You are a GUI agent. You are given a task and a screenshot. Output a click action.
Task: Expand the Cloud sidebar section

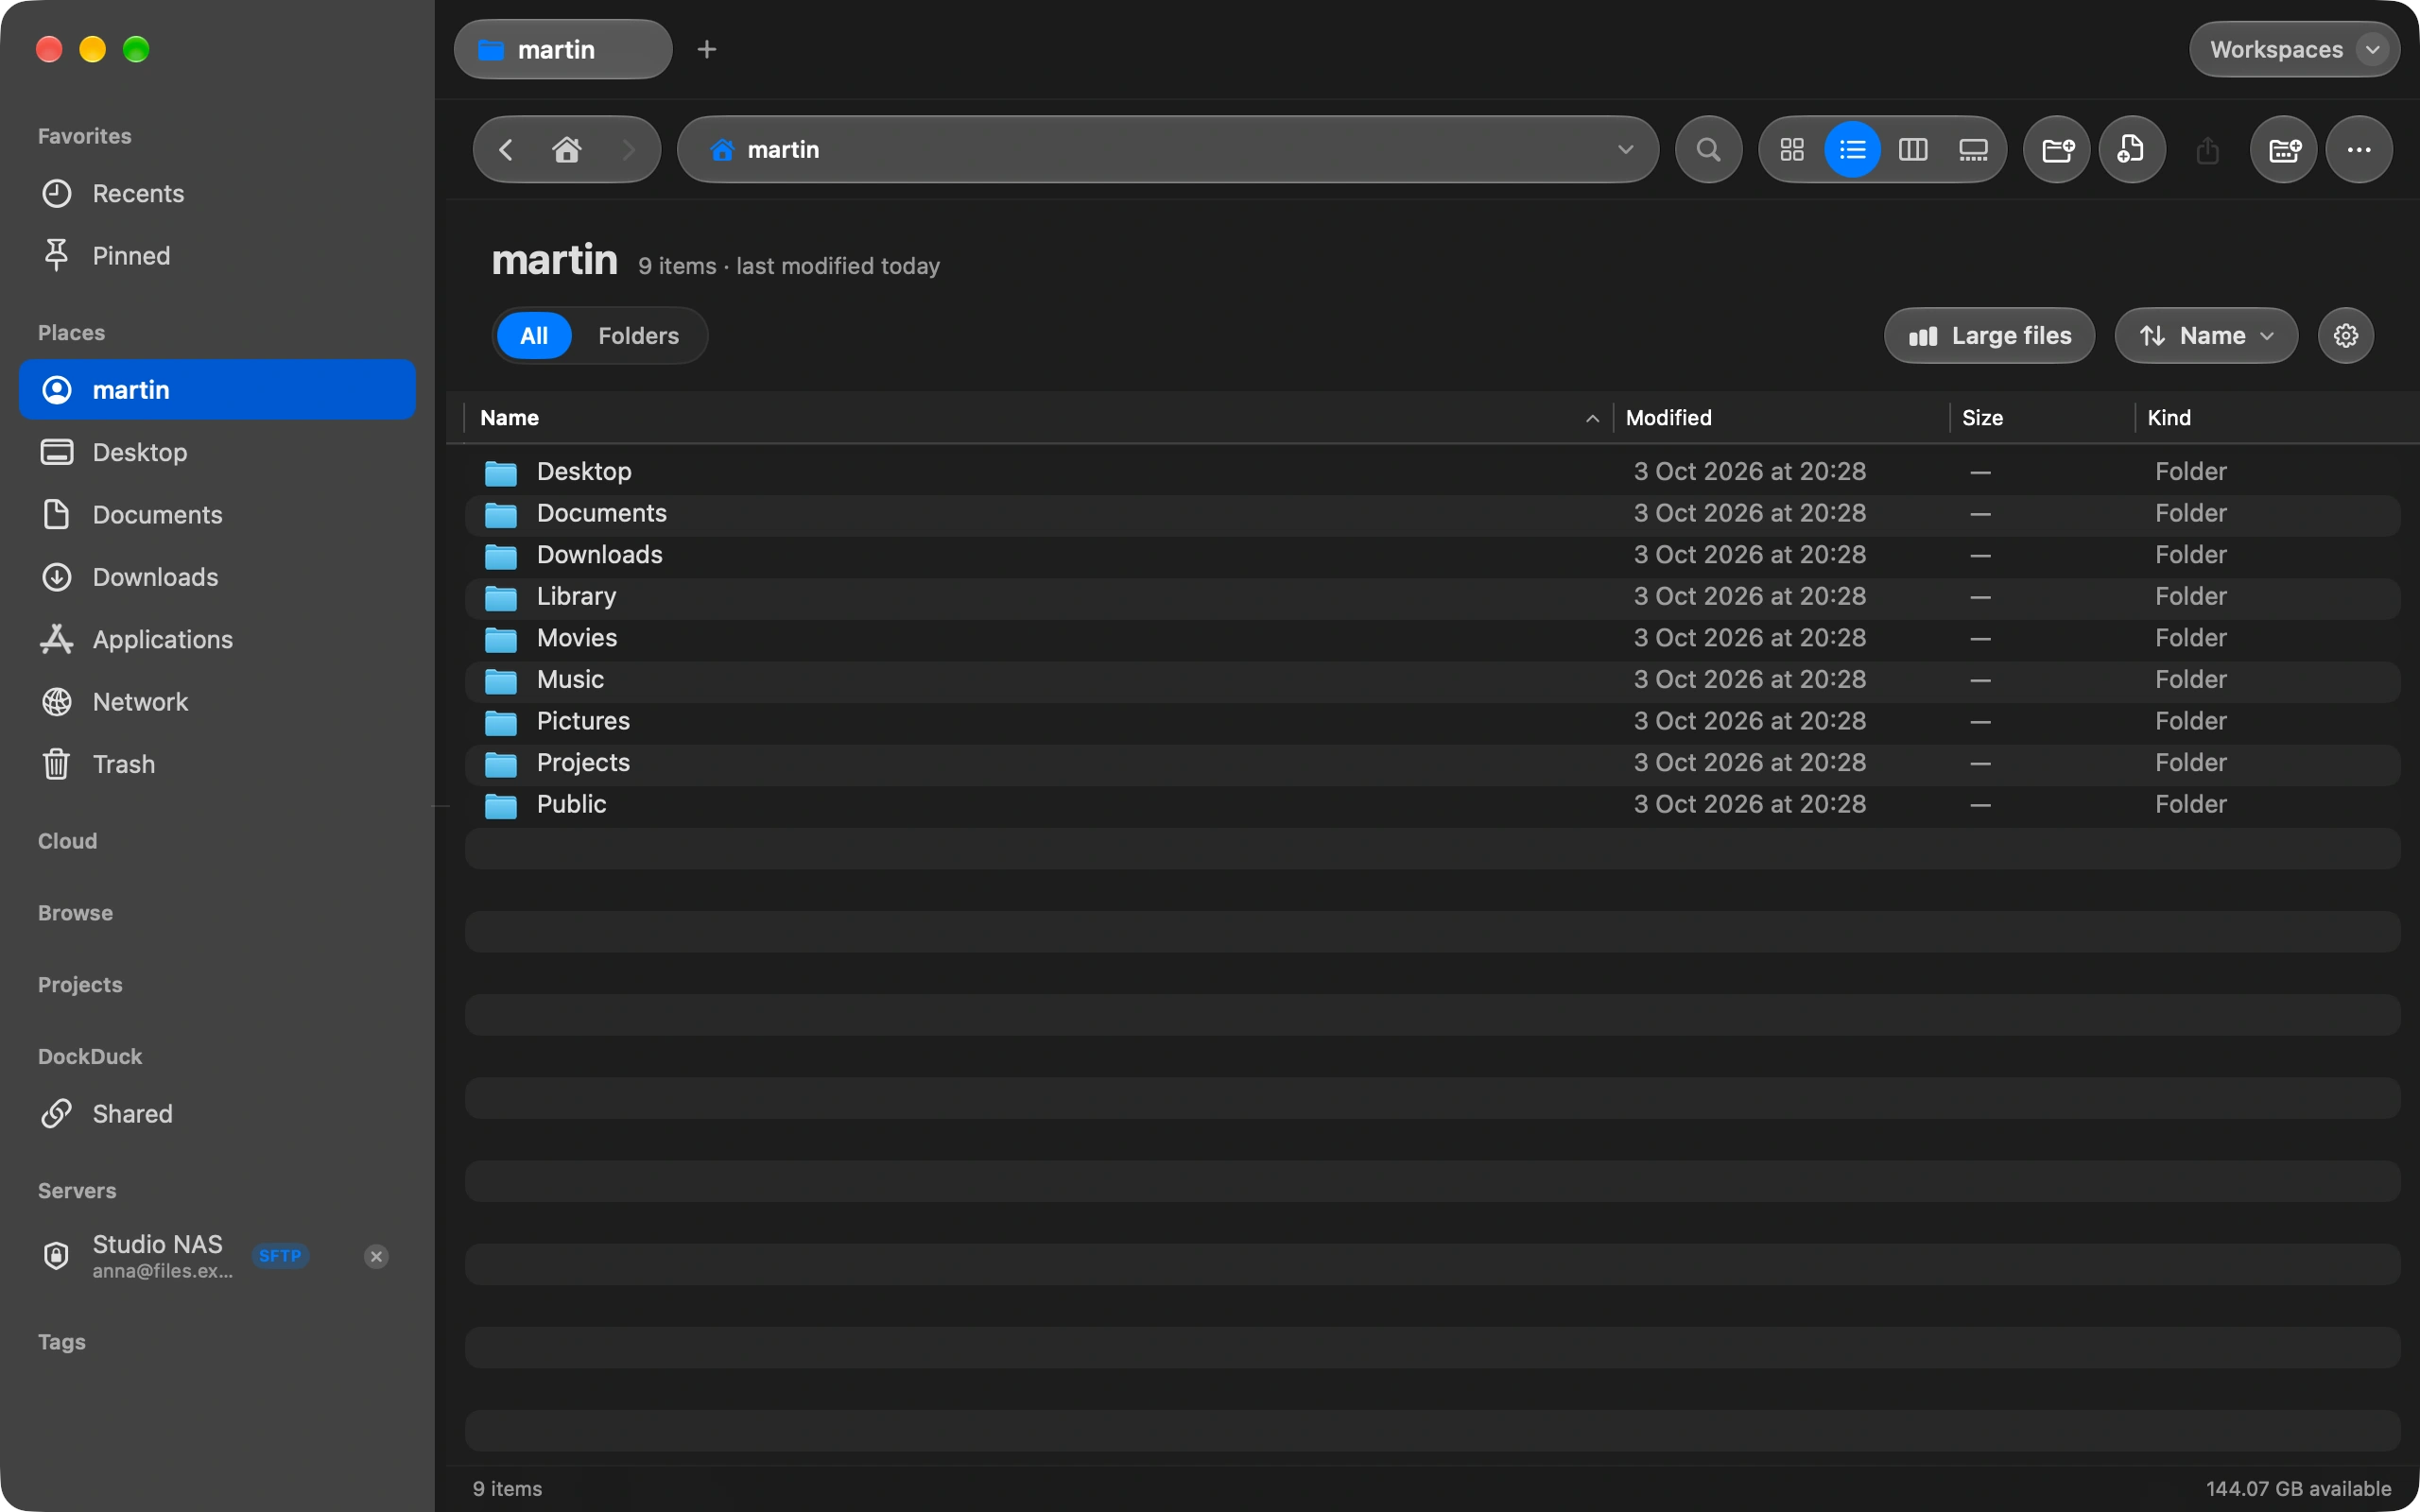(68, 841)
